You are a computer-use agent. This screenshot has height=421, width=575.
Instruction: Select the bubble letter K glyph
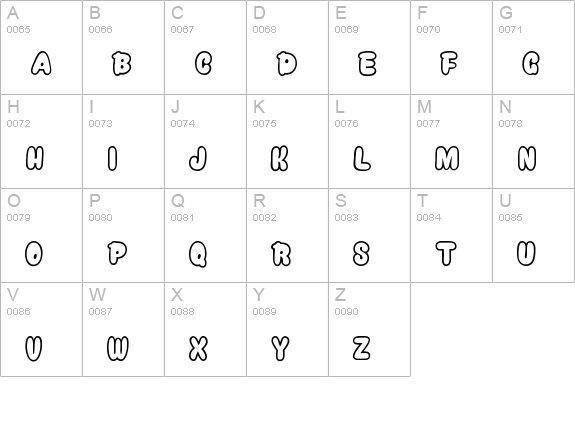point(279,158)
